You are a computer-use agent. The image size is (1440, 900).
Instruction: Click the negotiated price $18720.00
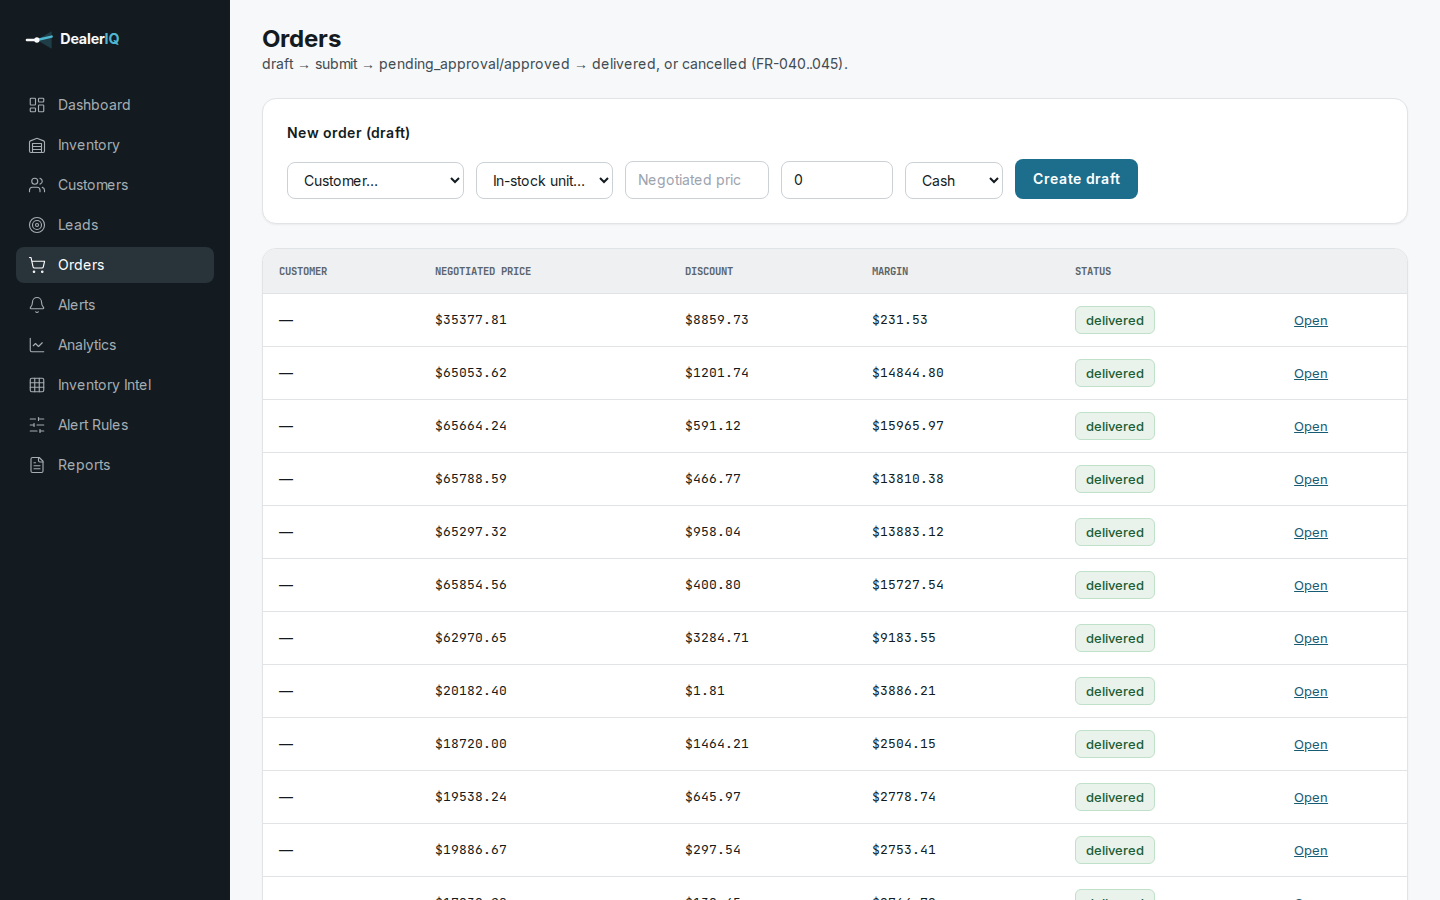pos(471,744)
